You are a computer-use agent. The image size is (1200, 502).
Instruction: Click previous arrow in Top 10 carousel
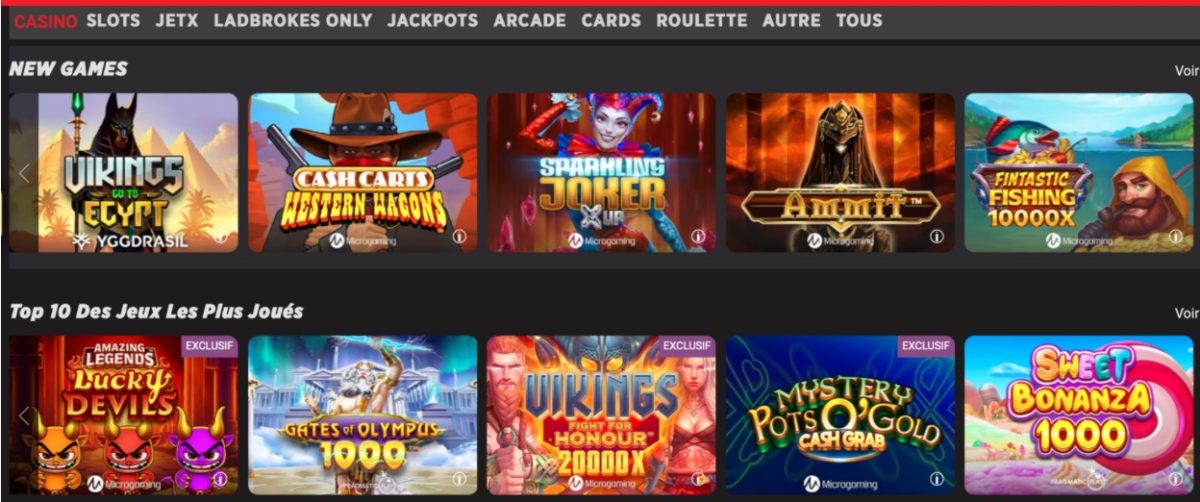(x=24, y=415)
